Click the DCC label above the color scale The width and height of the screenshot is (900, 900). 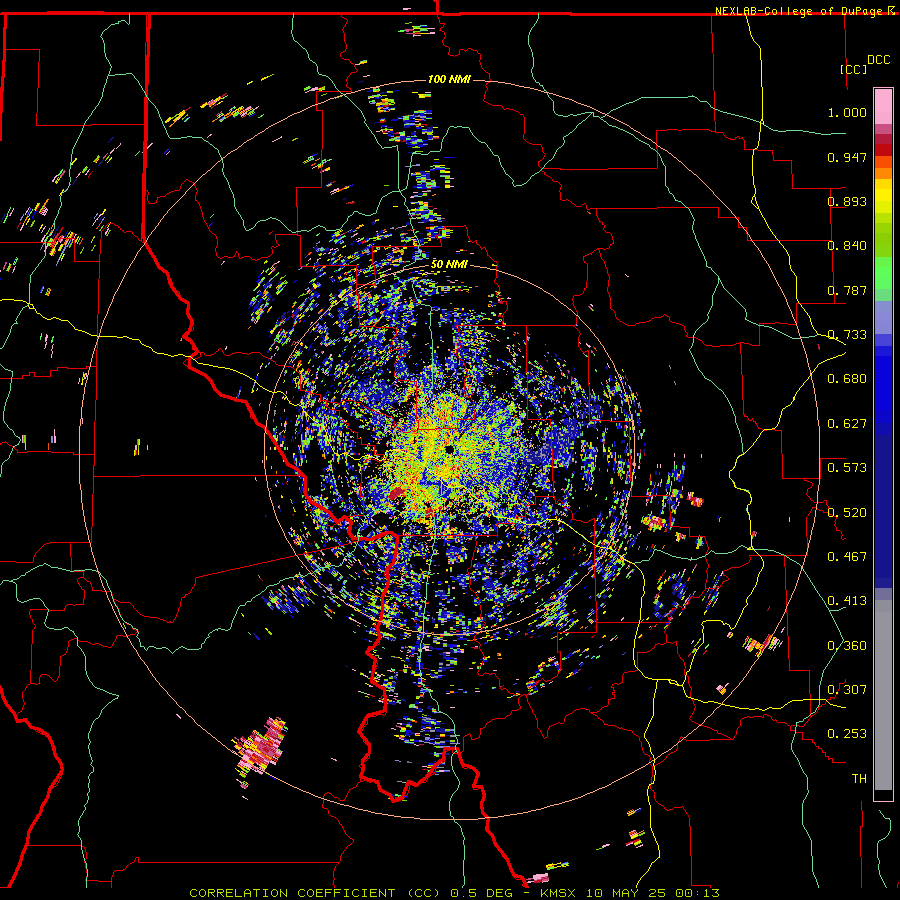(878, 60)
